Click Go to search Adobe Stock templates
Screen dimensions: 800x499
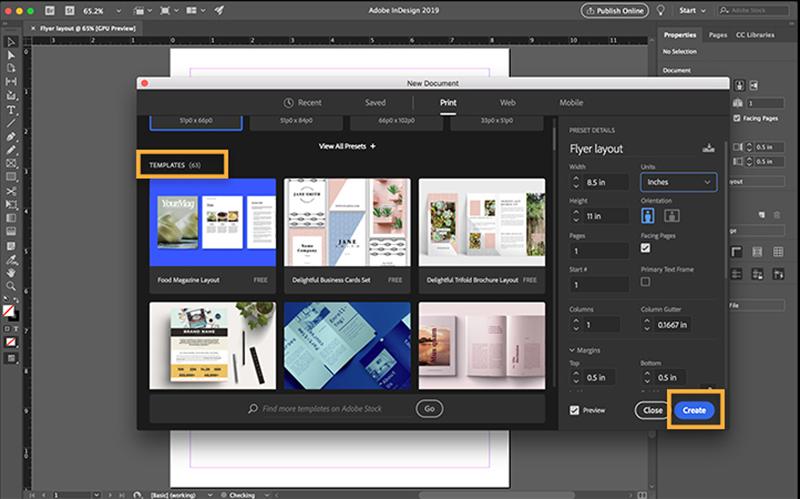coord(430,409)
